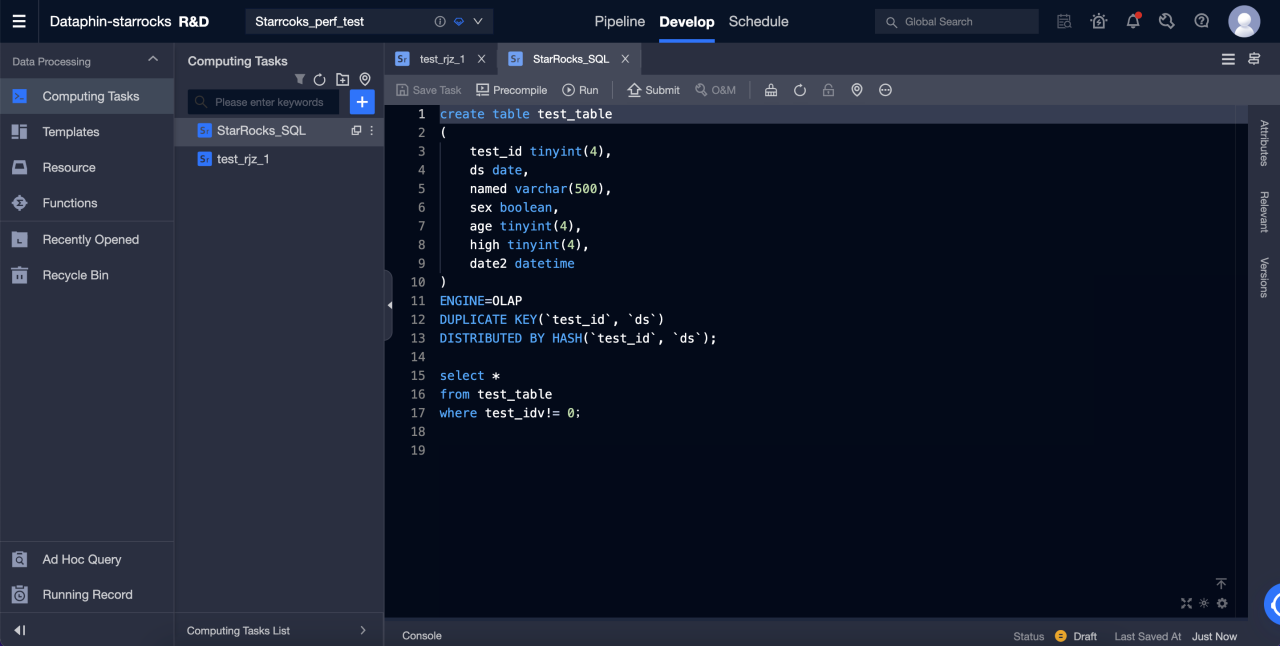The width and height of the screenshot is (1280, 646).
Task: Click the format code broom icon
Action: [771, 90]
